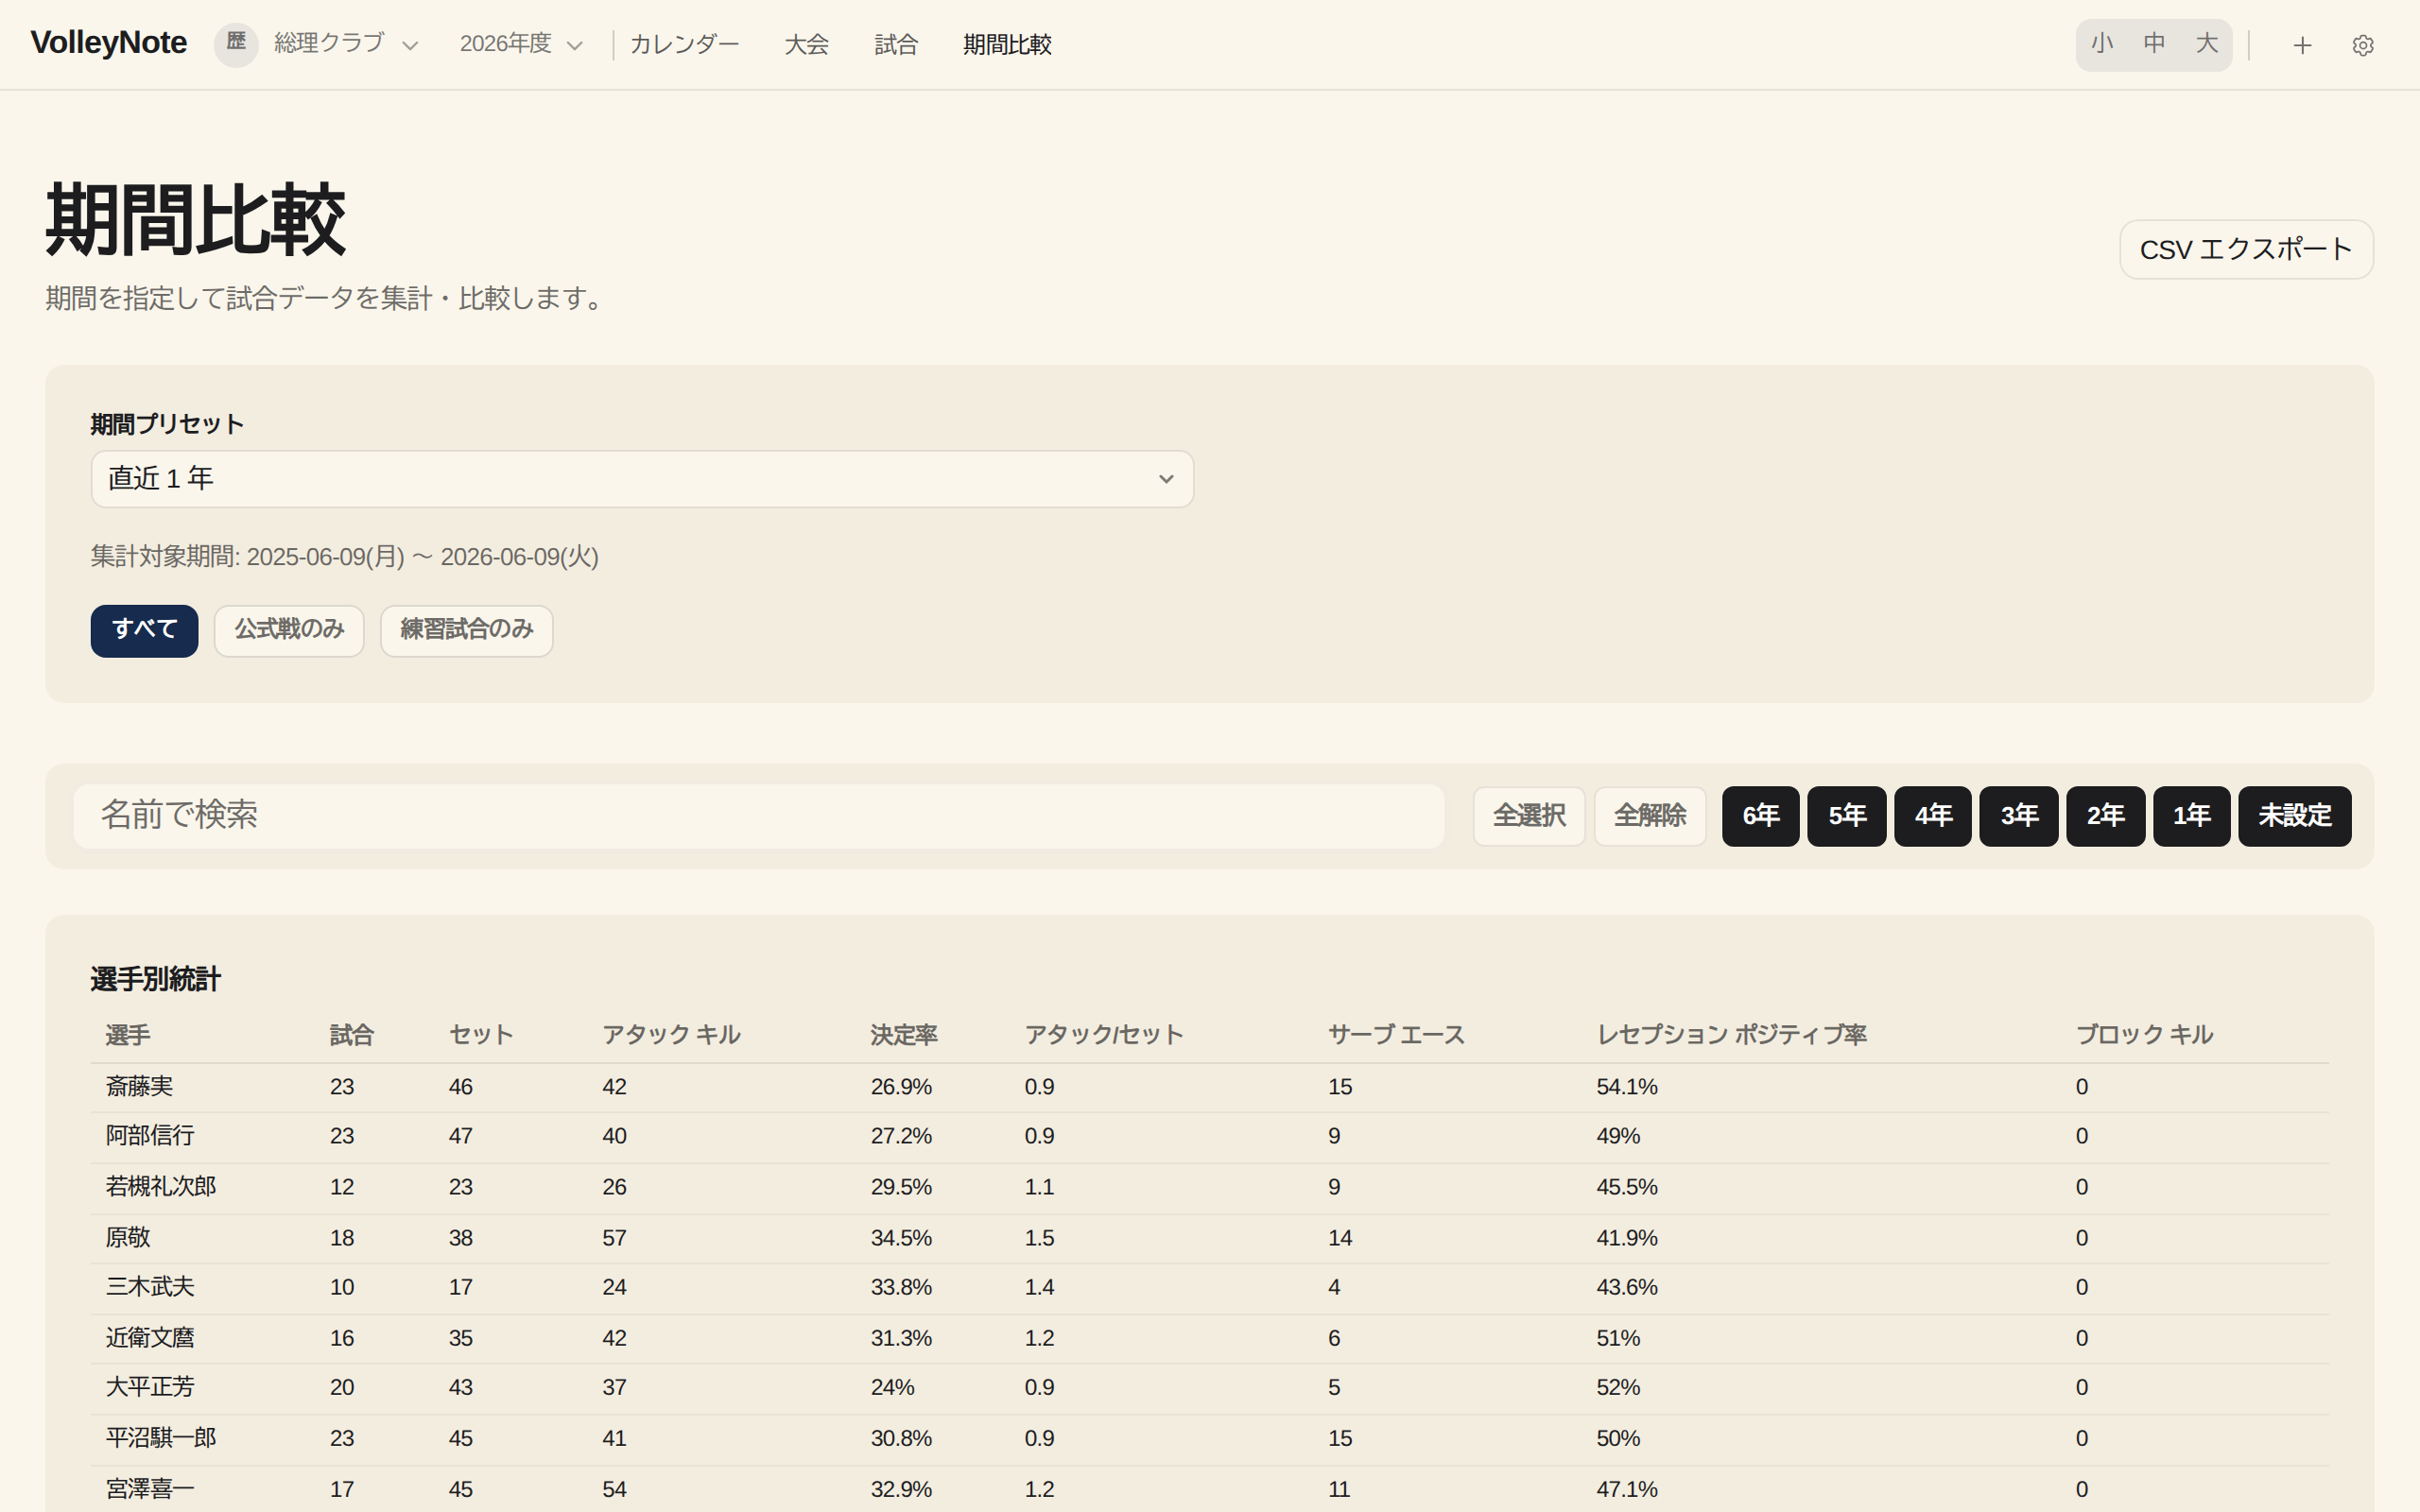Go to the カレンダー tab
Screen dimensions: 2420x1512
[x=684, y=45]
